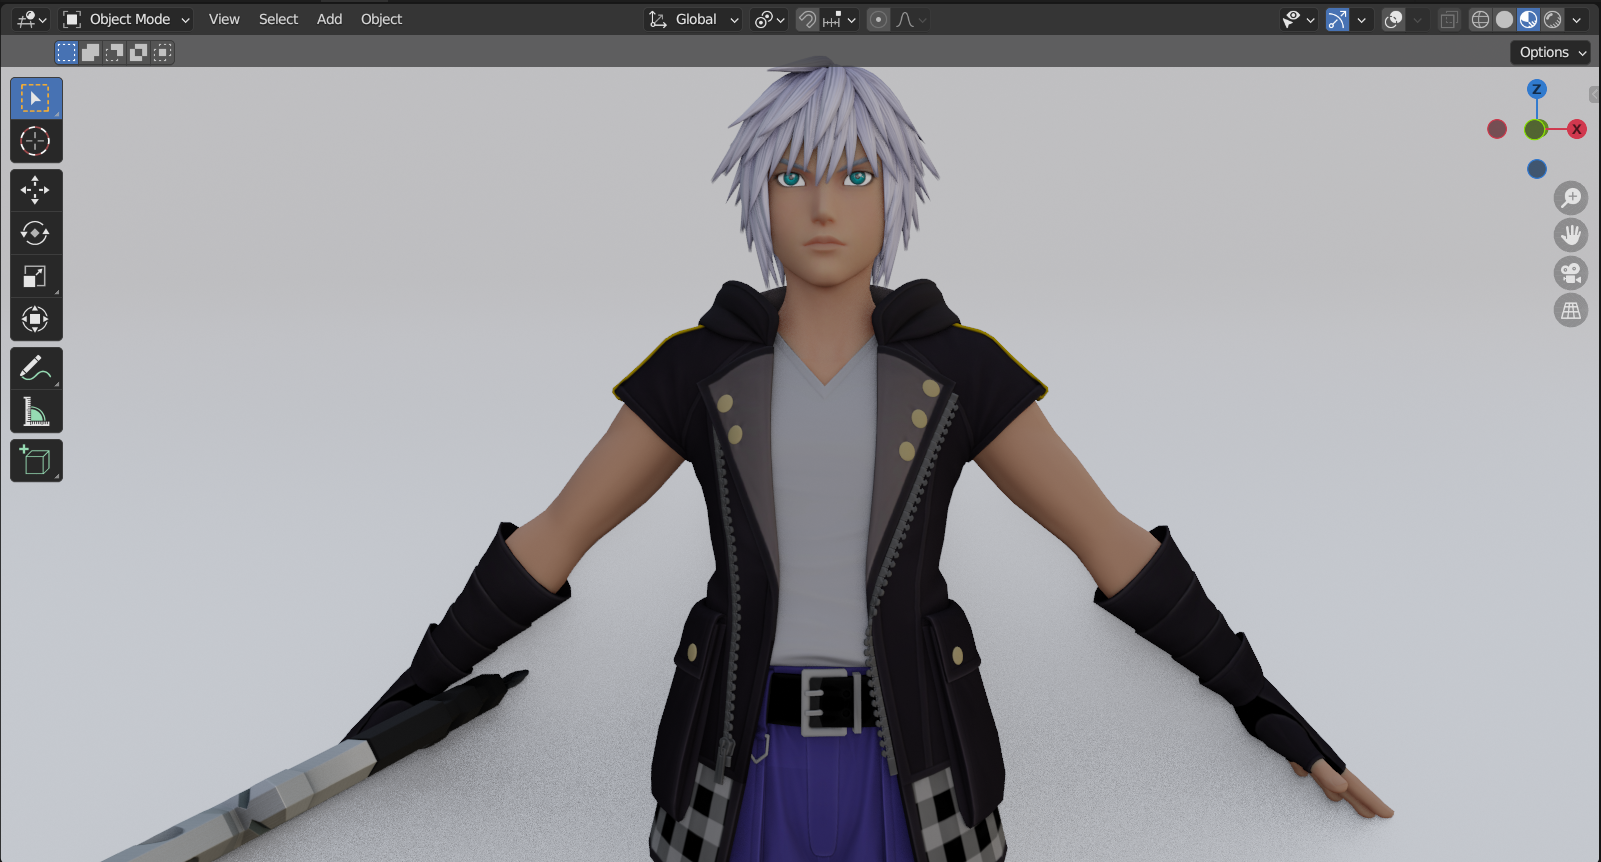Image resolution: width=1601 pixels, height=862 pixels.
Task: Select the Transform tool
Action: 36,319
